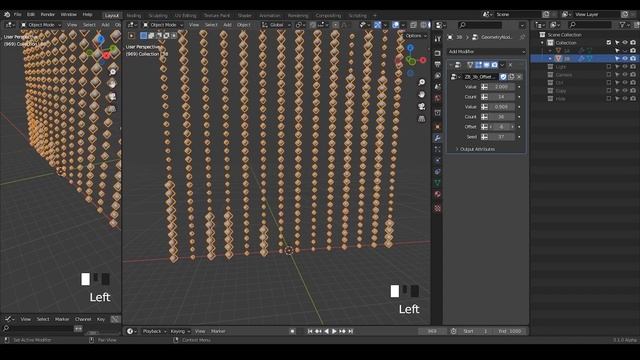
Task: Toggle camera view gizmo in main viewport
Action: (422, 107)
